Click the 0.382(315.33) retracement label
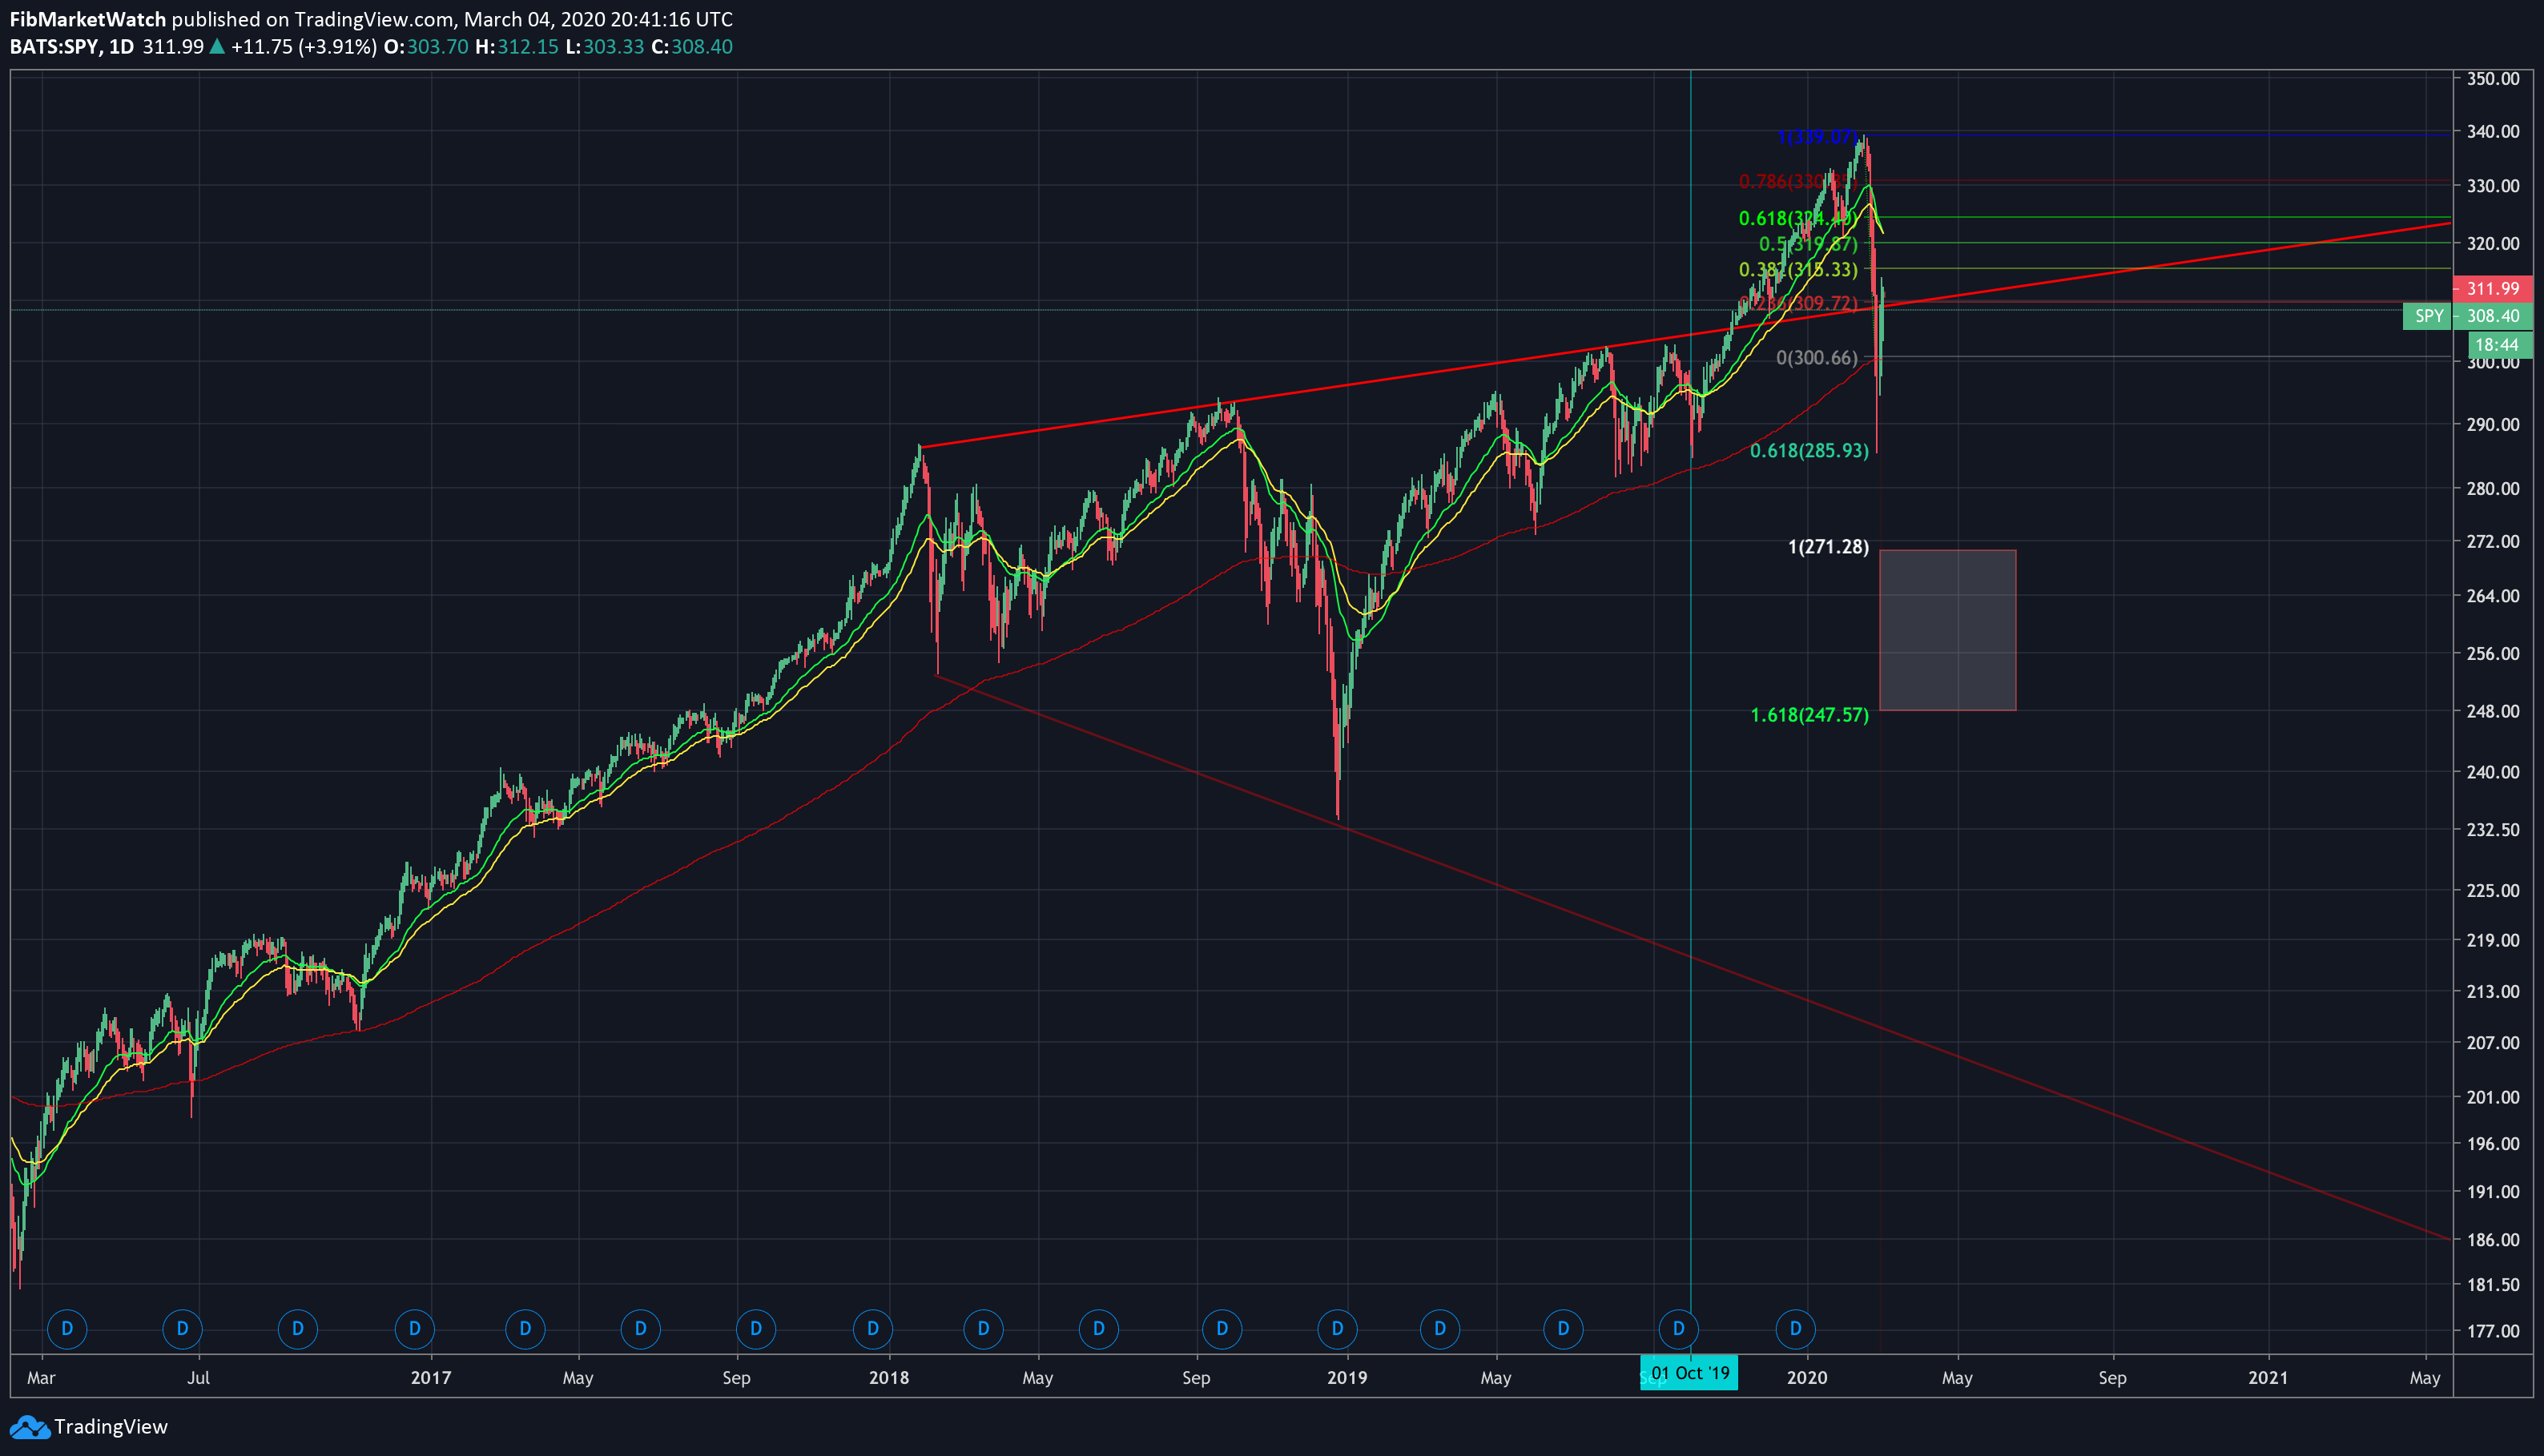This screenshot has height=1456, width=2544. (x=1798, y=270)
